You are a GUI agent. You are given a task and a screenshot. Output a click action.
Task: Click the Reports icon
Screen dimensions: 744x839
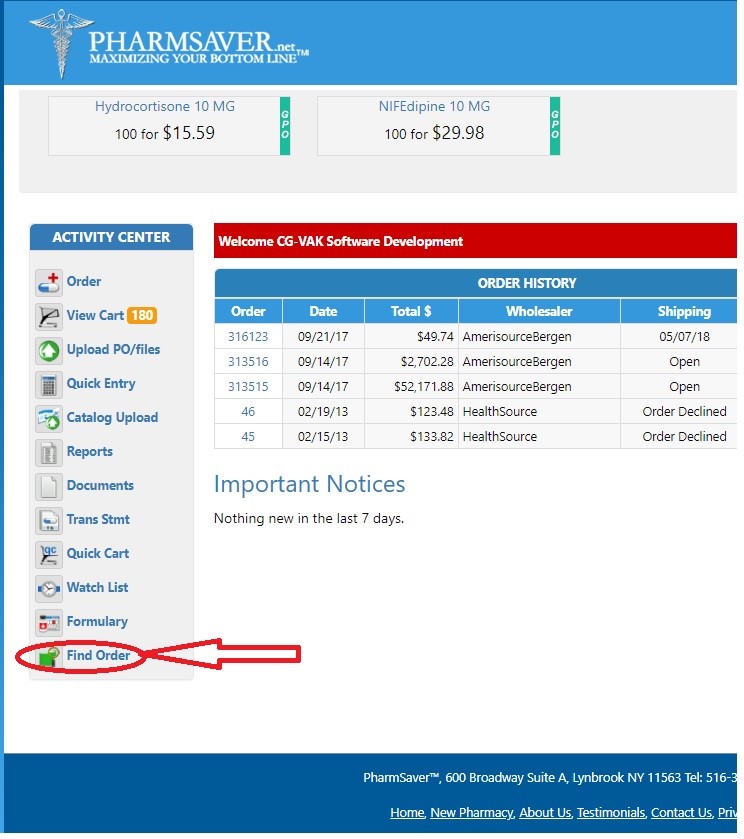click(x=49, y=453)
